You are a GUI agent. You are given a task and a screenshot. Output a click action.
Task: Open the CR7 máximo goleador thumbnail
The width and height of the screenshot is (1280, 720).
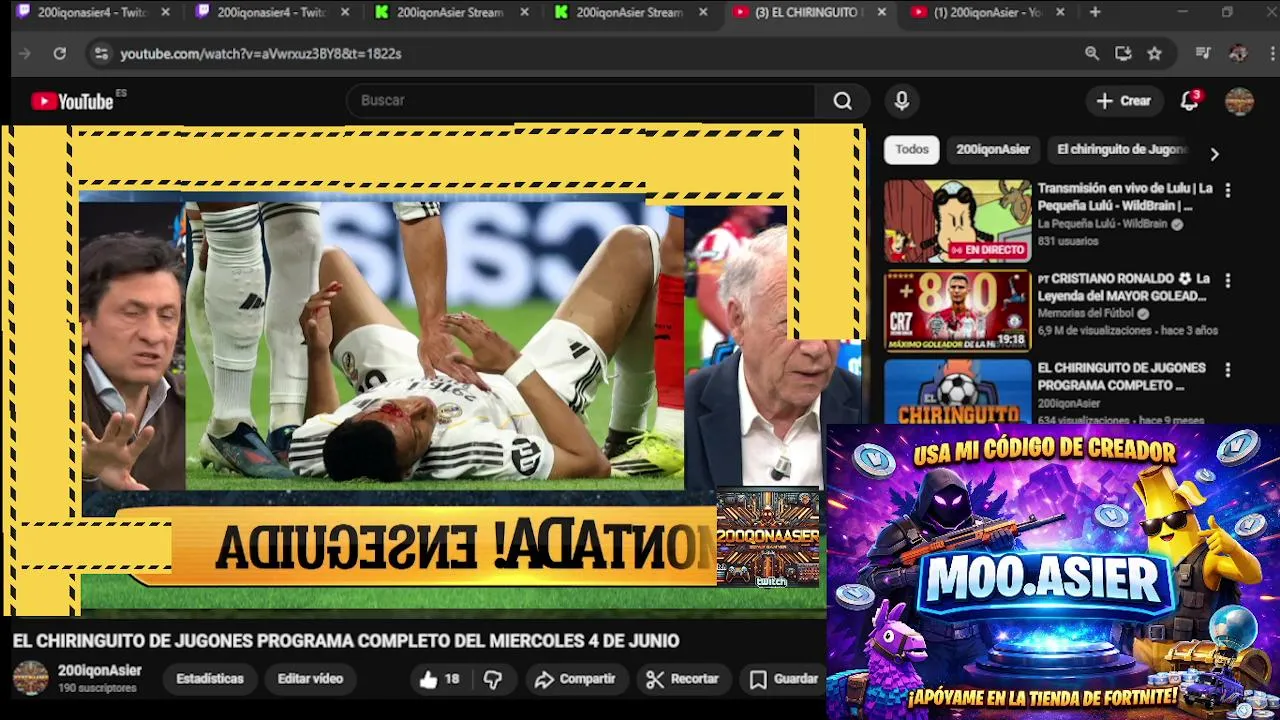point(957,311)
